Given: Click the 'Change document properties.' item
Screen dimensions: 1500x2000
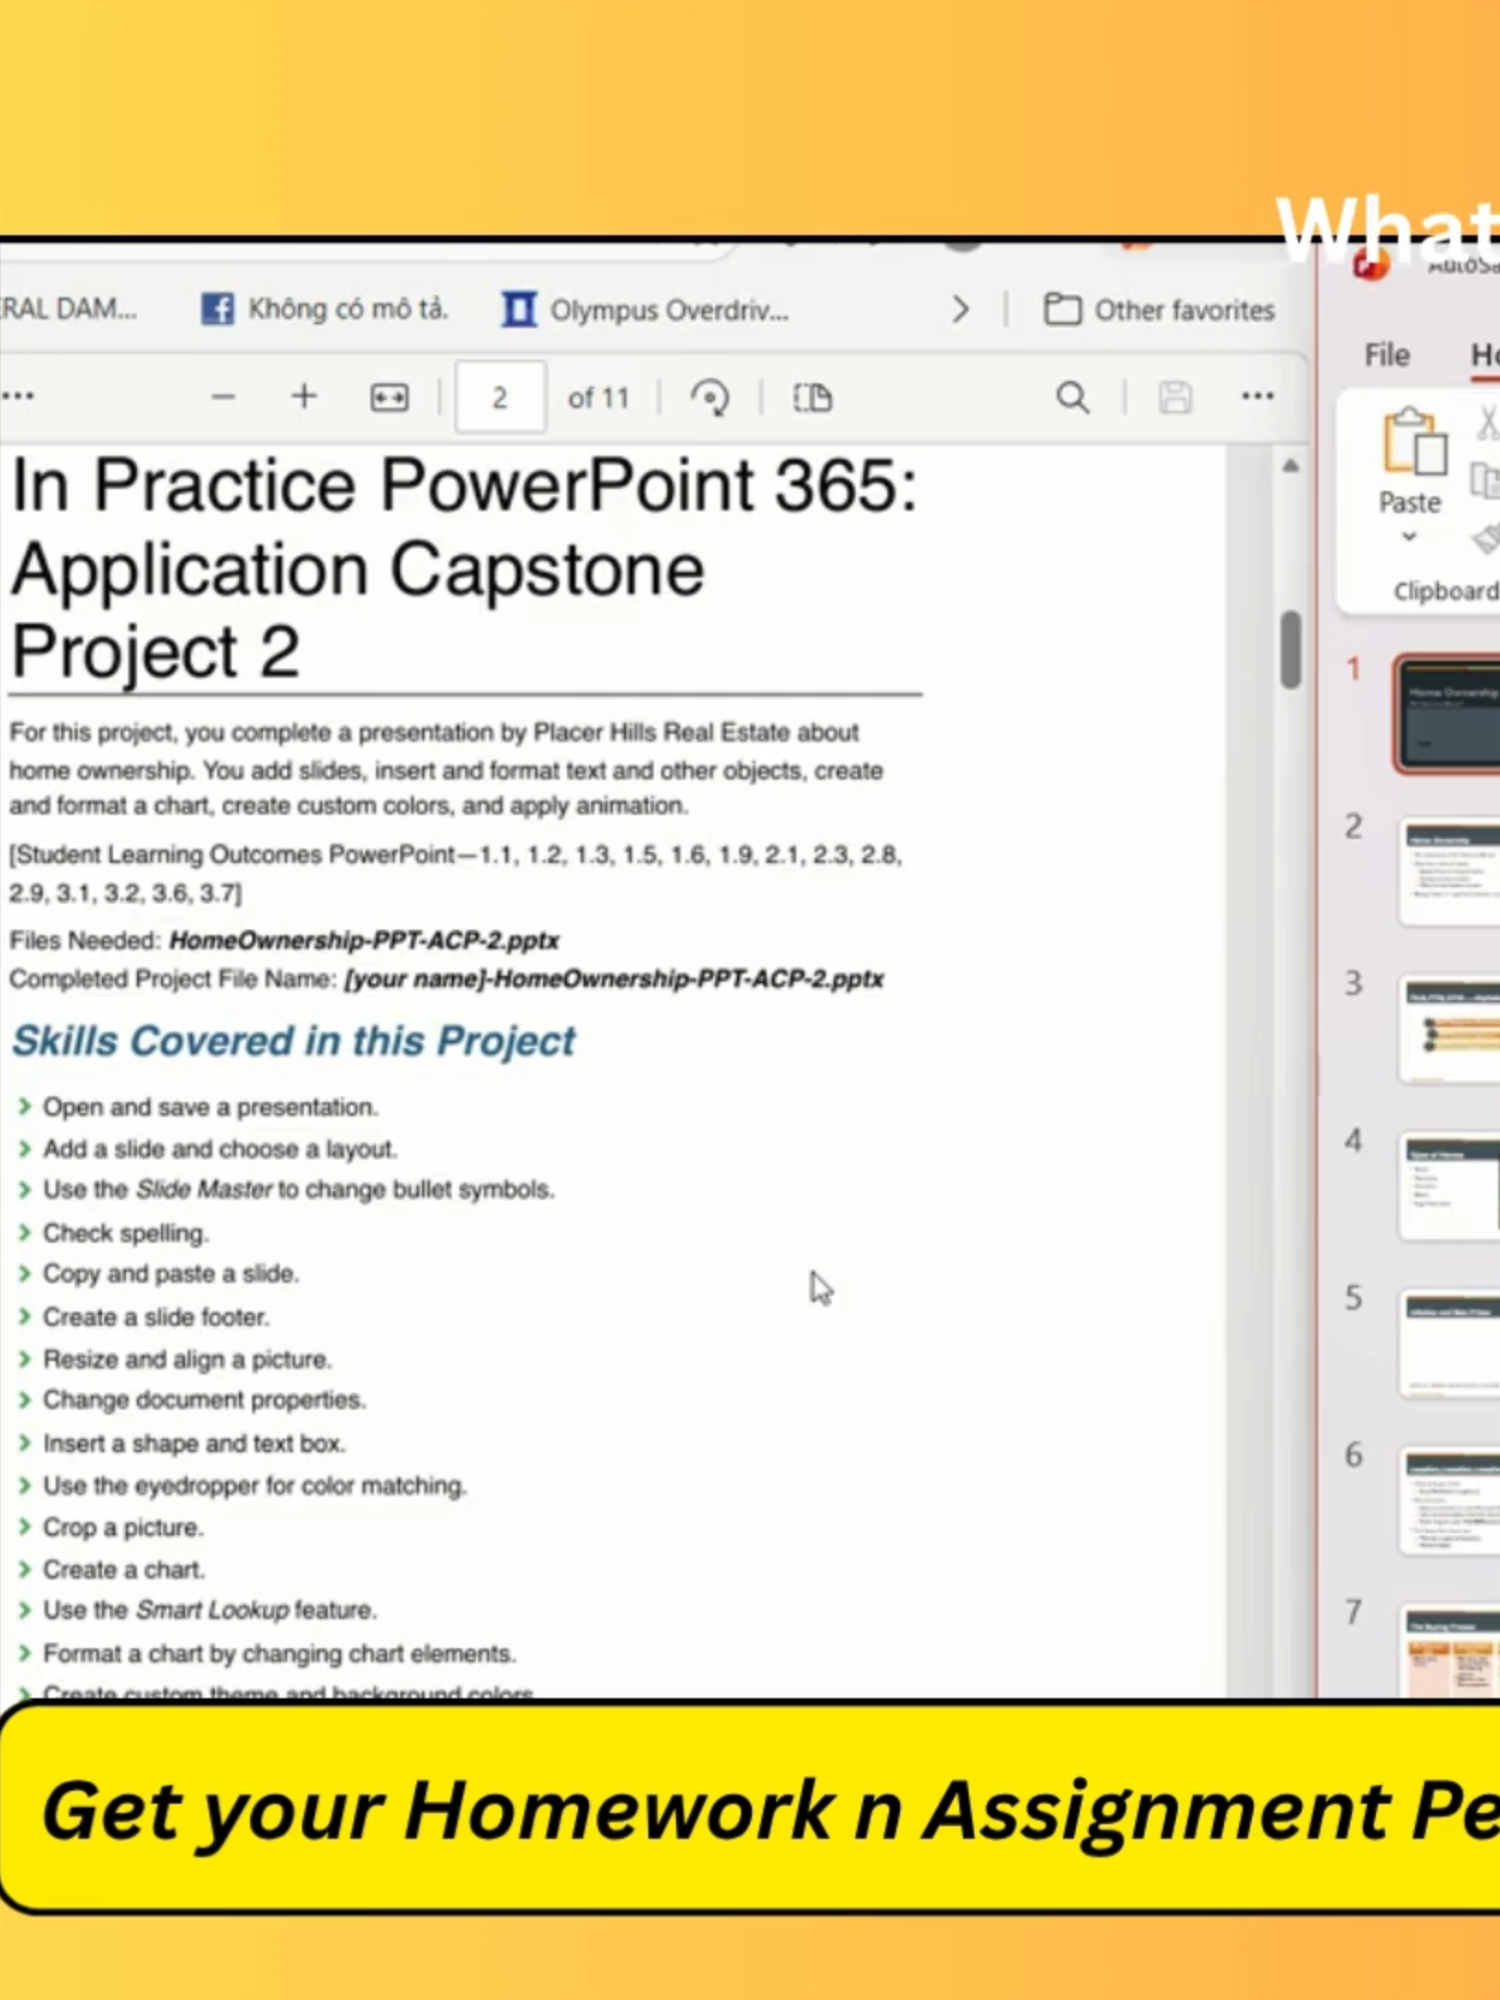Looking at the screenshot, I should click(x=205, y=1400).
